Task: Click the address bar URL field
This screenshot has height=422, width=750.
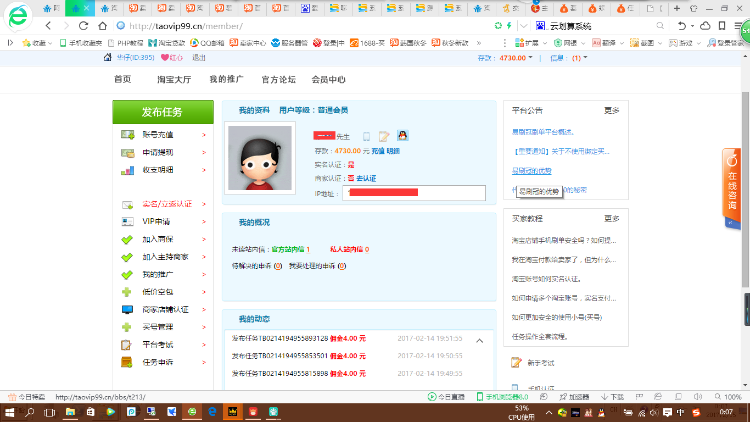Action: 306,26
